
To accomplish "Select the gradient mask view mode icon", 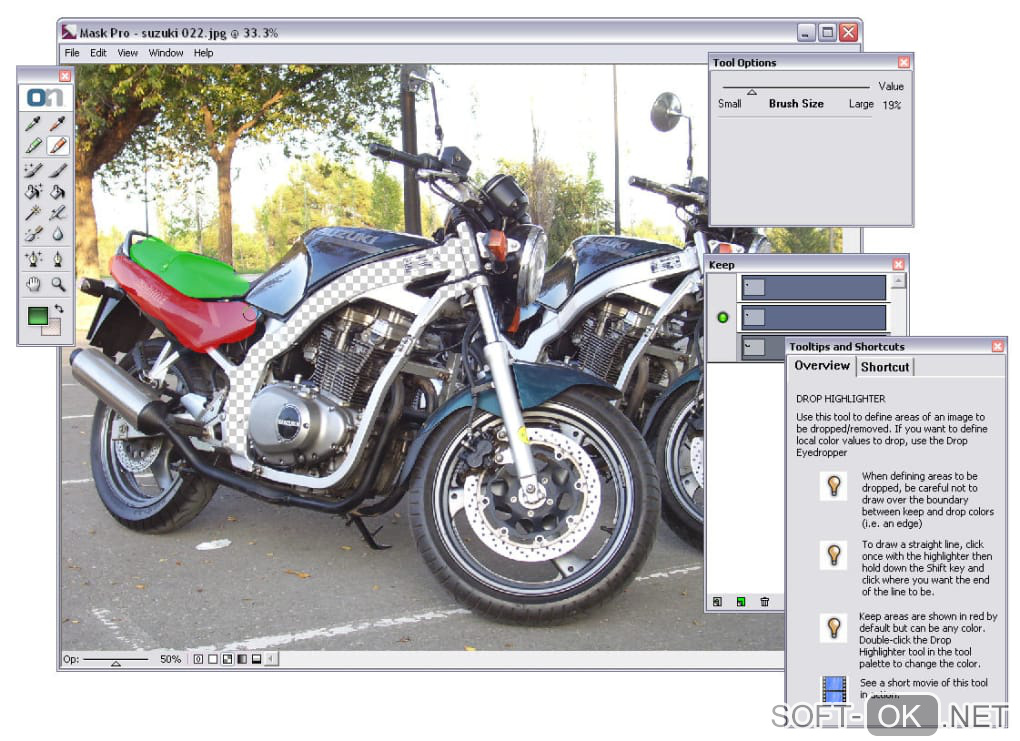I will [x=242, y=659].
